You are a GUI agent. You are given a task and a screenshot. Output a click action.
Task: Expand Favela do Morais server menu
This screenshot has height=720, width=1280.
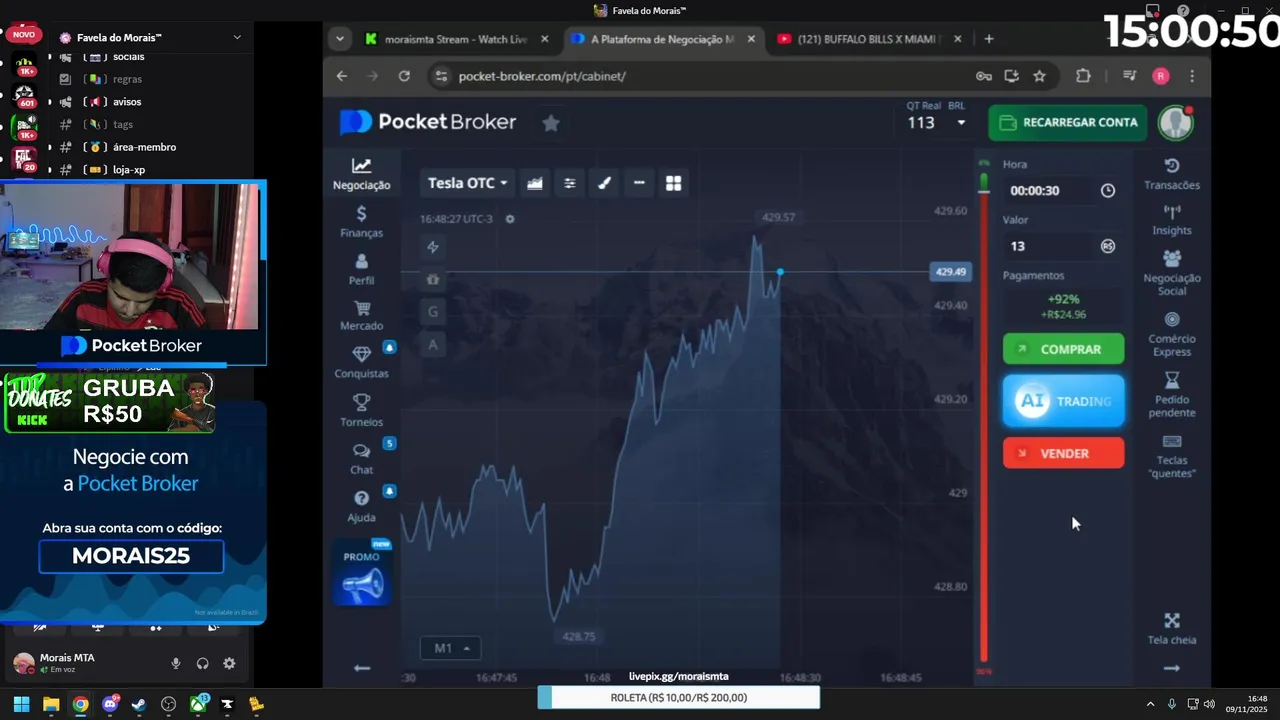(x=237, y=37)
